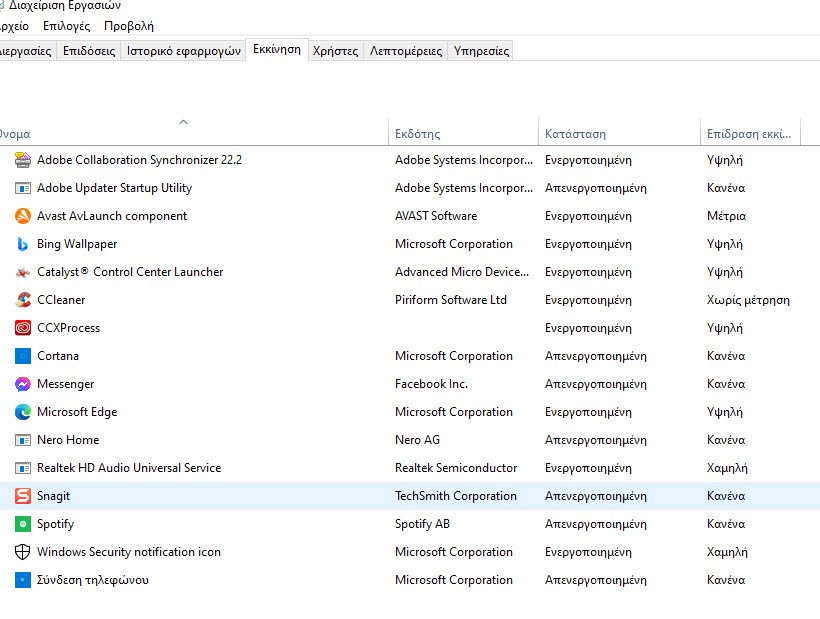Image resolution: width=820 pixels, height=619 pixels.
Task: Click Spotify AB publisher cell
Action: pyautogui.click(x=423, y=524)
